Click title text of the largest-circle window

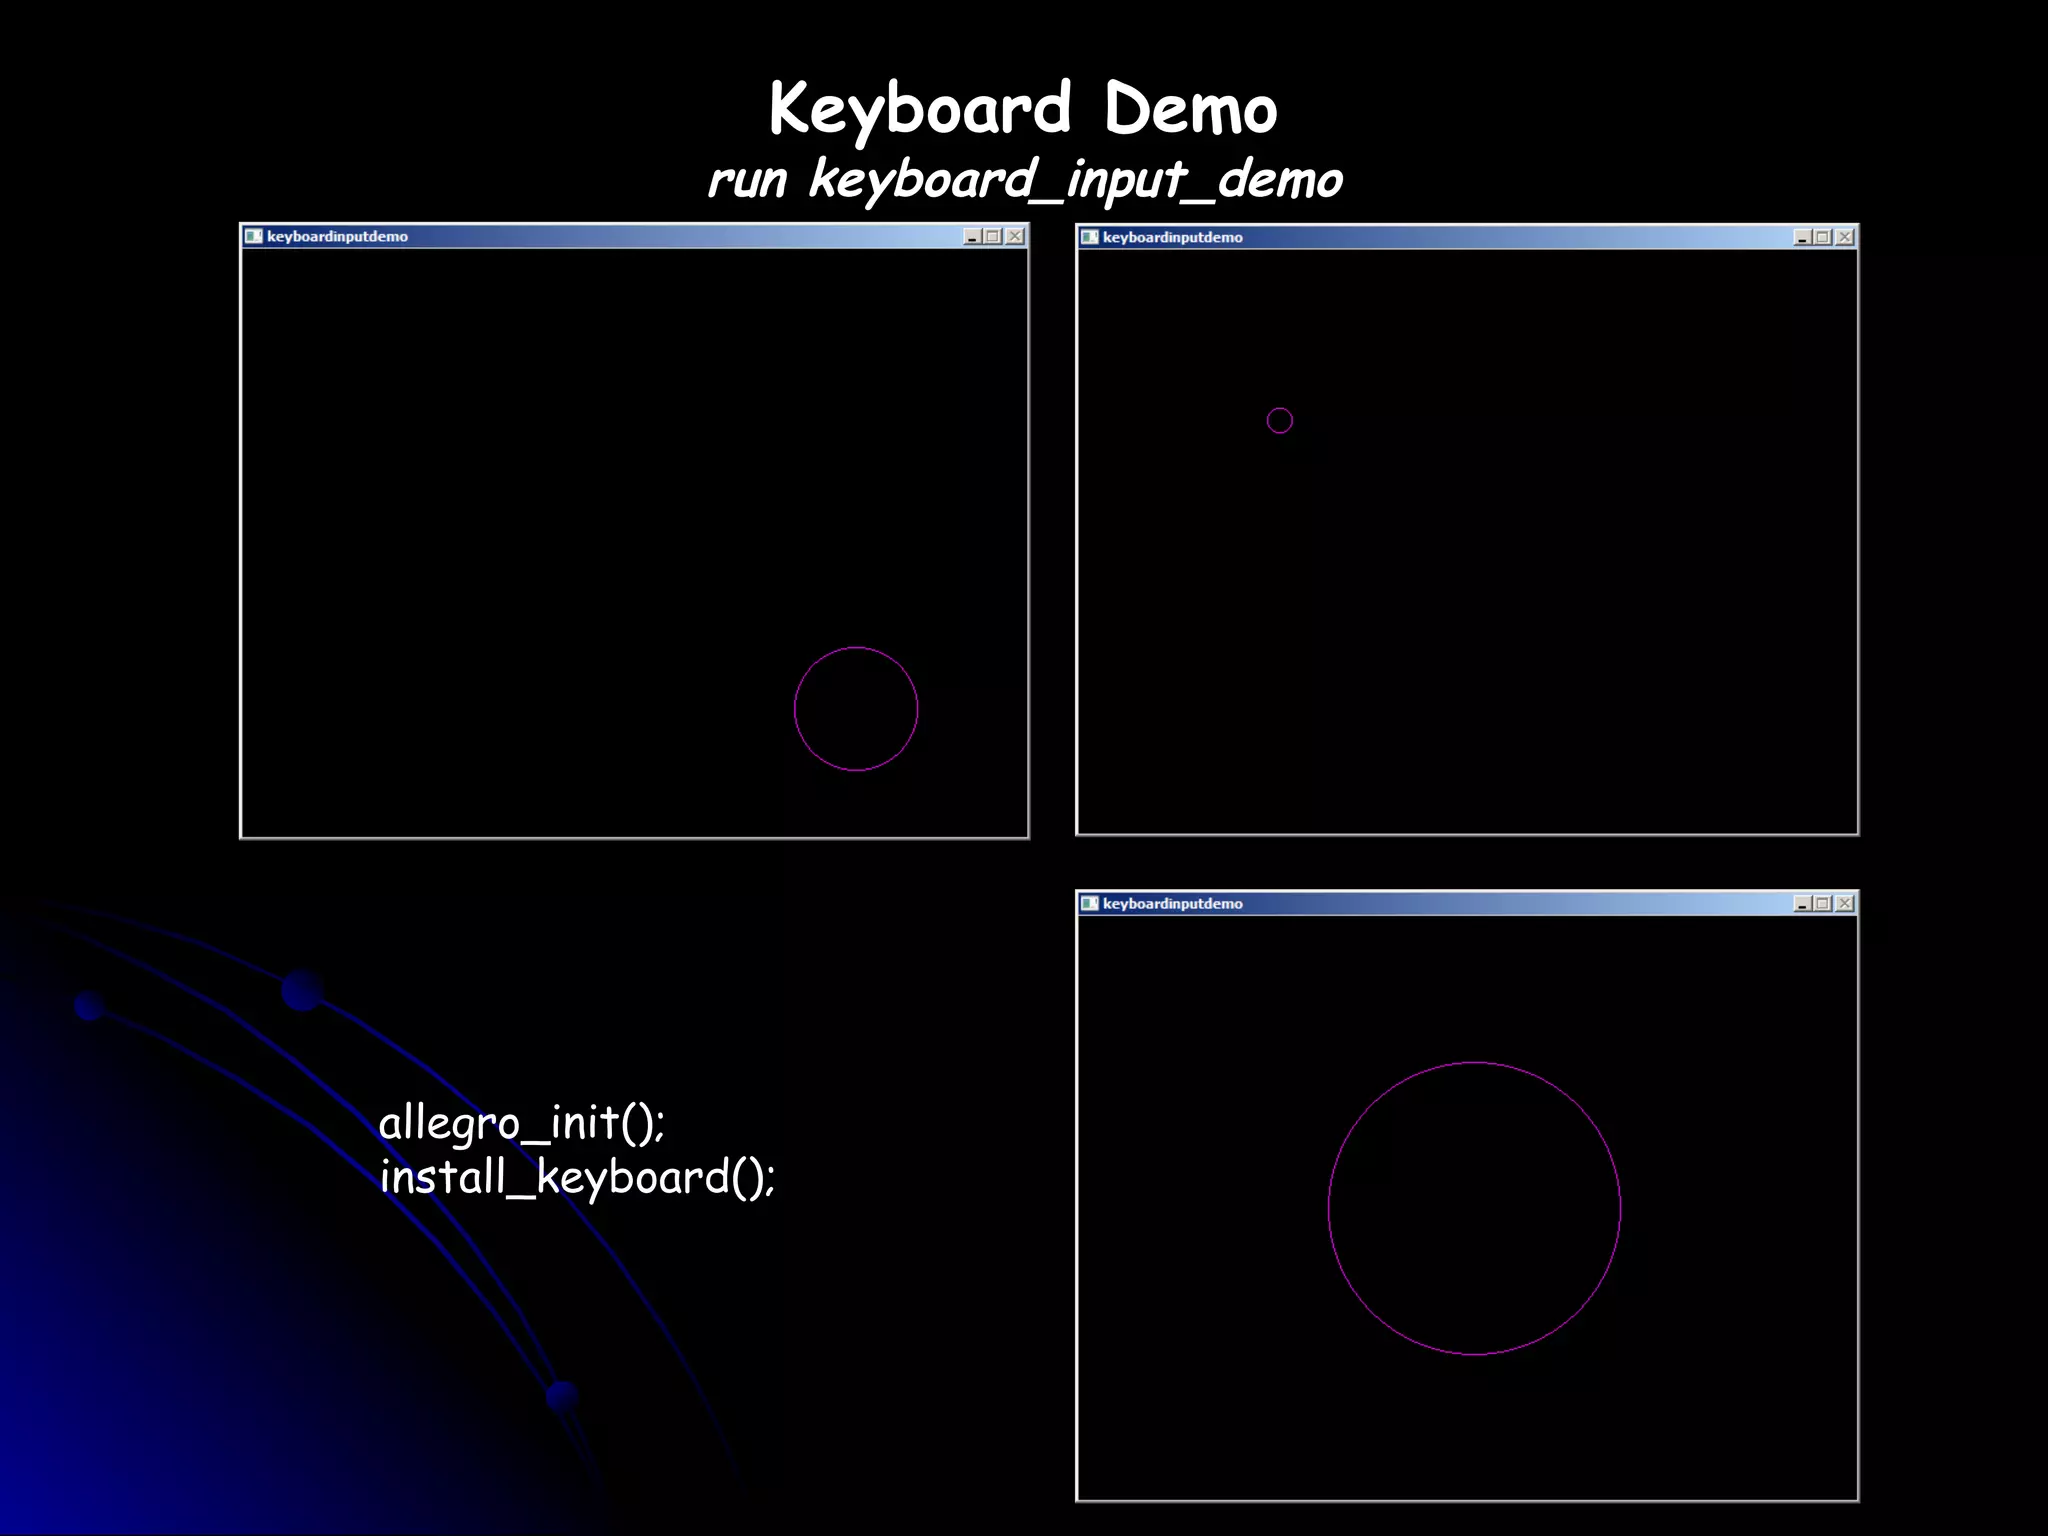pyautogui.click(x=1172, y=903)
